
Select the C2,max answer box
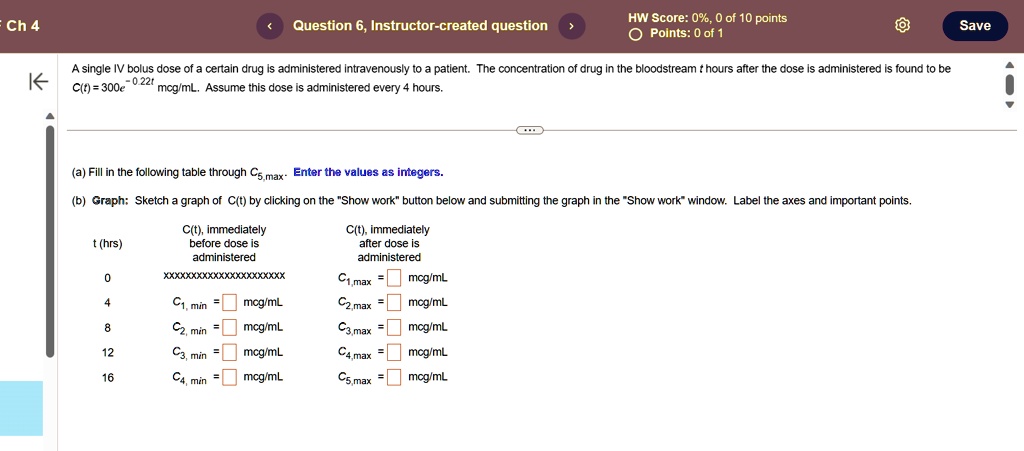click(393, 303)
